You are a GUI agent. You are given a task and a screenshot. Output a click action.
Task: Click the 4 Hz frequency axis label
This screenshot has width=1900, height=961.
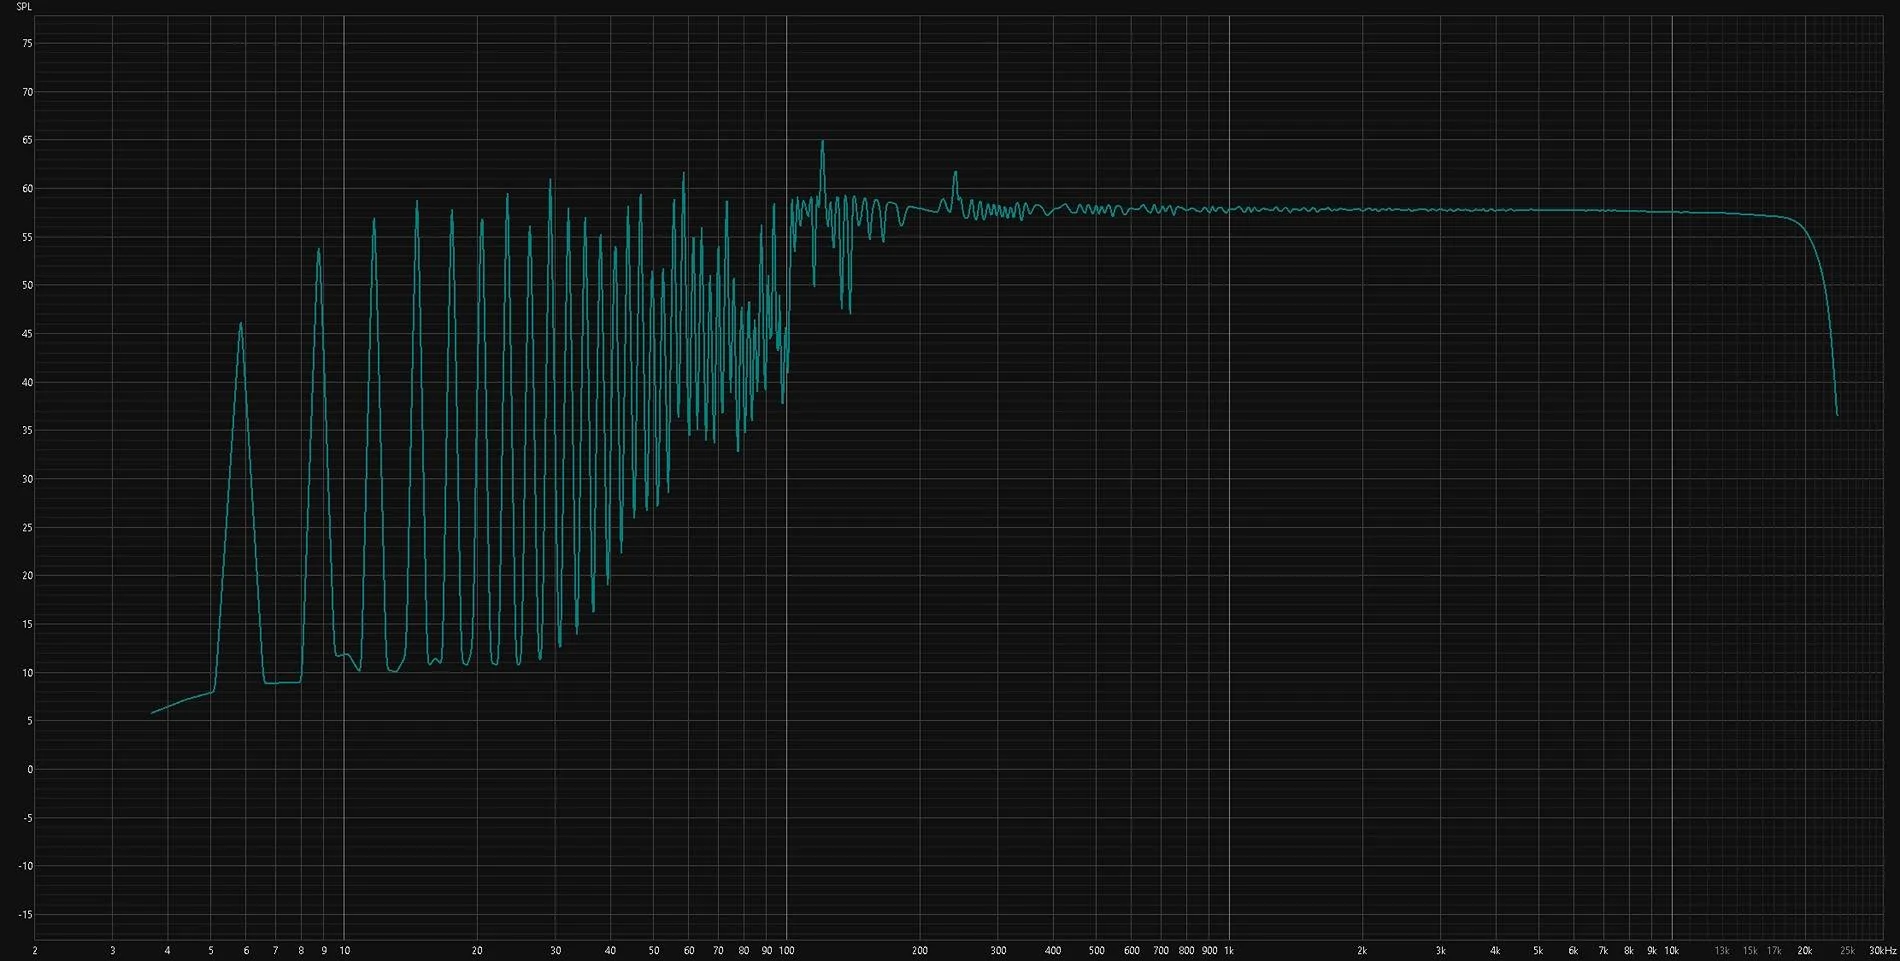[x=167, y=951]
